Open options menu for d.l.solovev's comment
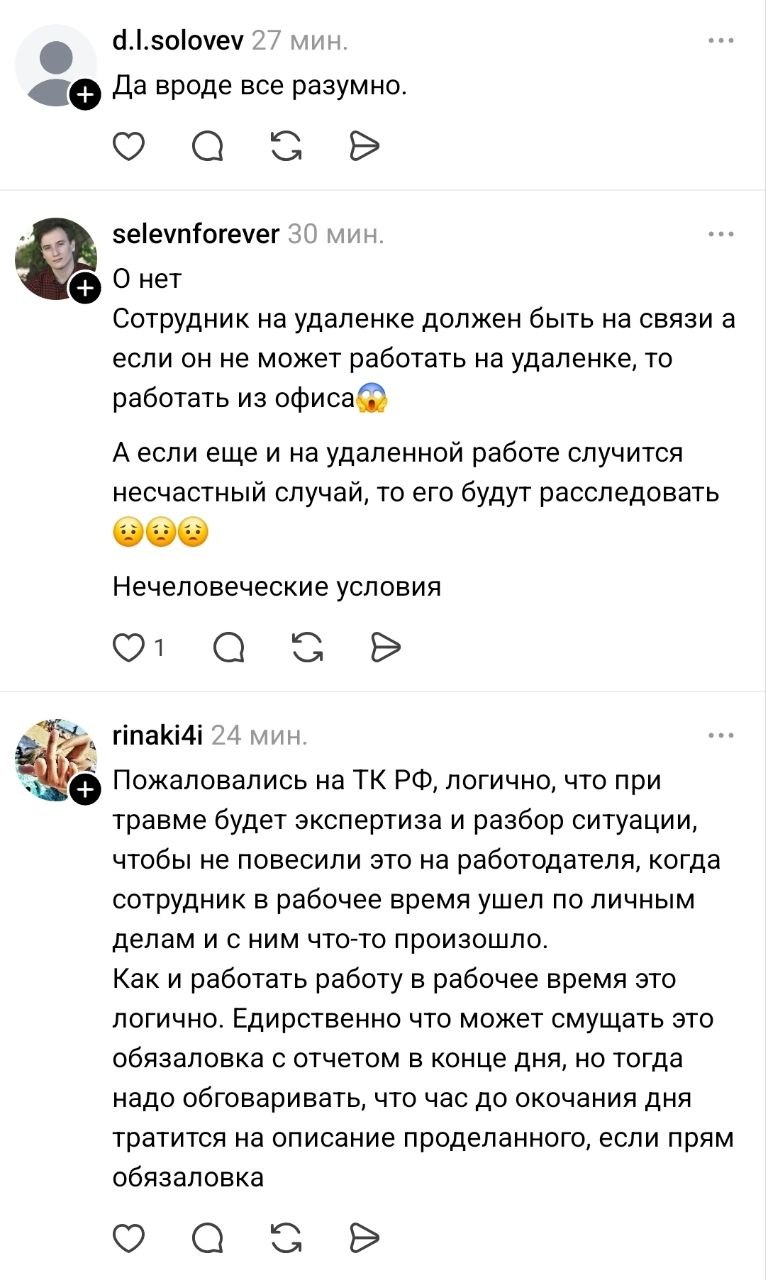Image resolution: width=766 pixels, height=1280 pixels. coord(720,41)
